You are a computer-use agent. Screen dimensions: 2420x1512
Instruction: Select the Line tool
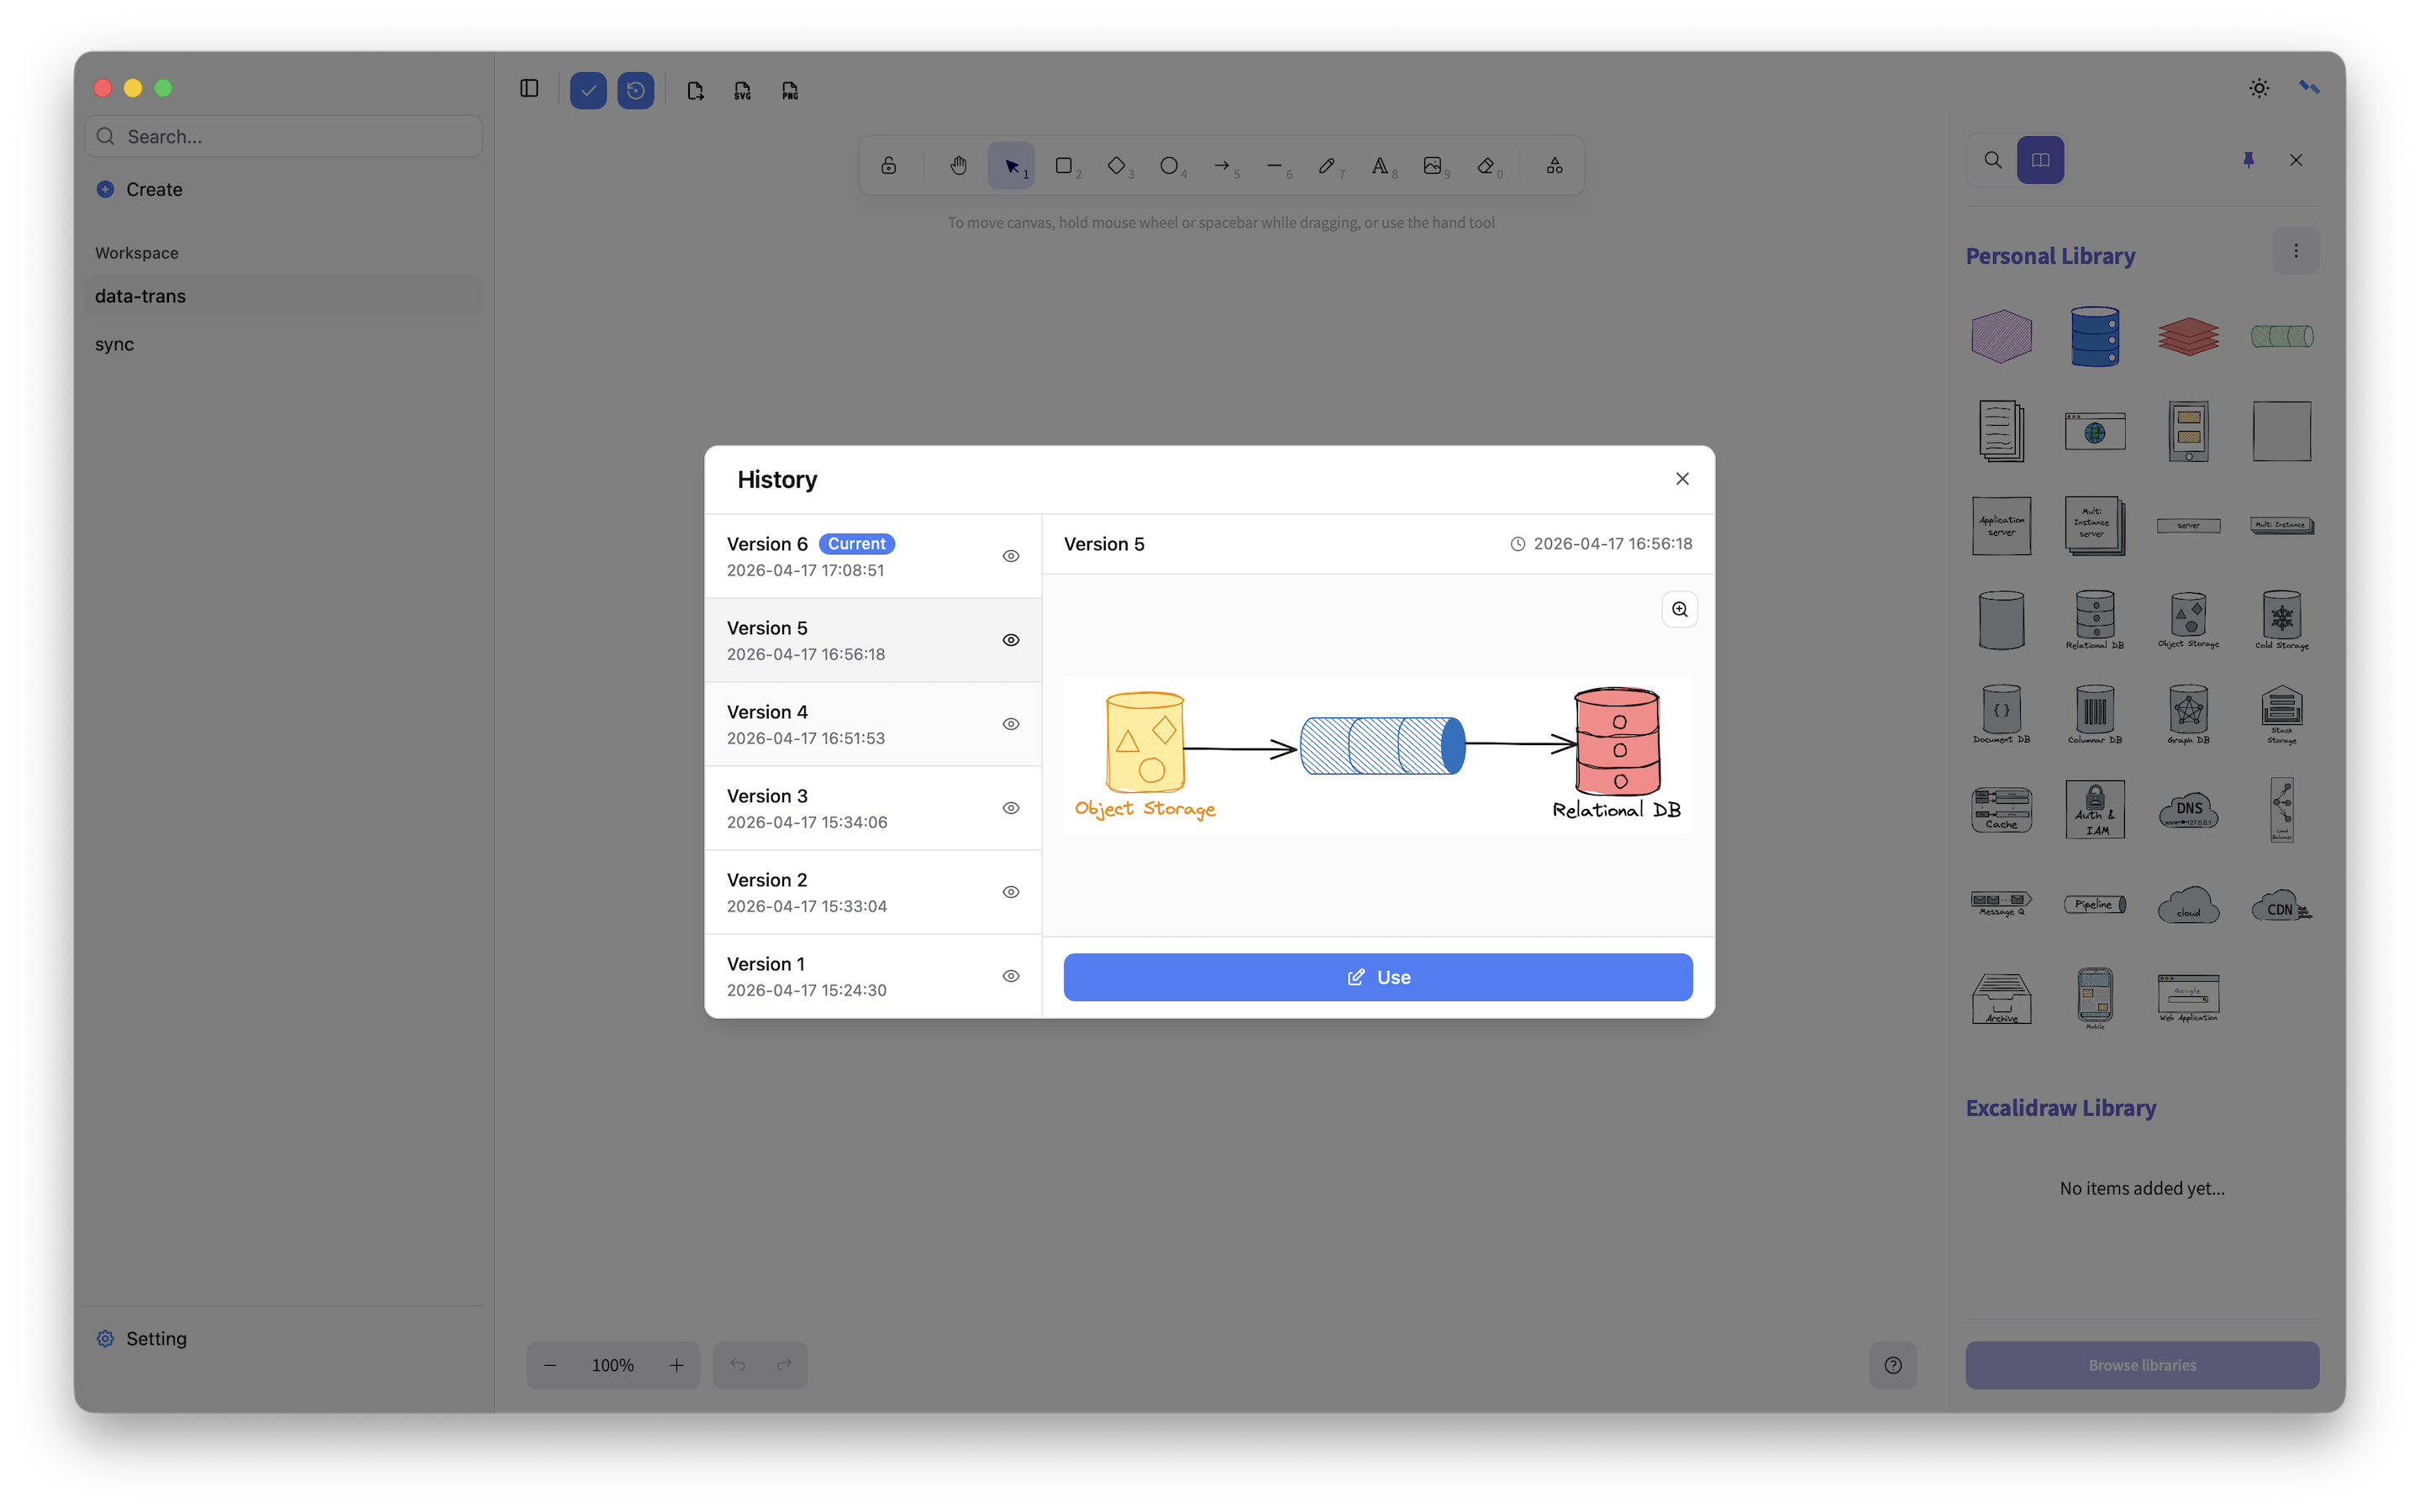click(1275, 166)
